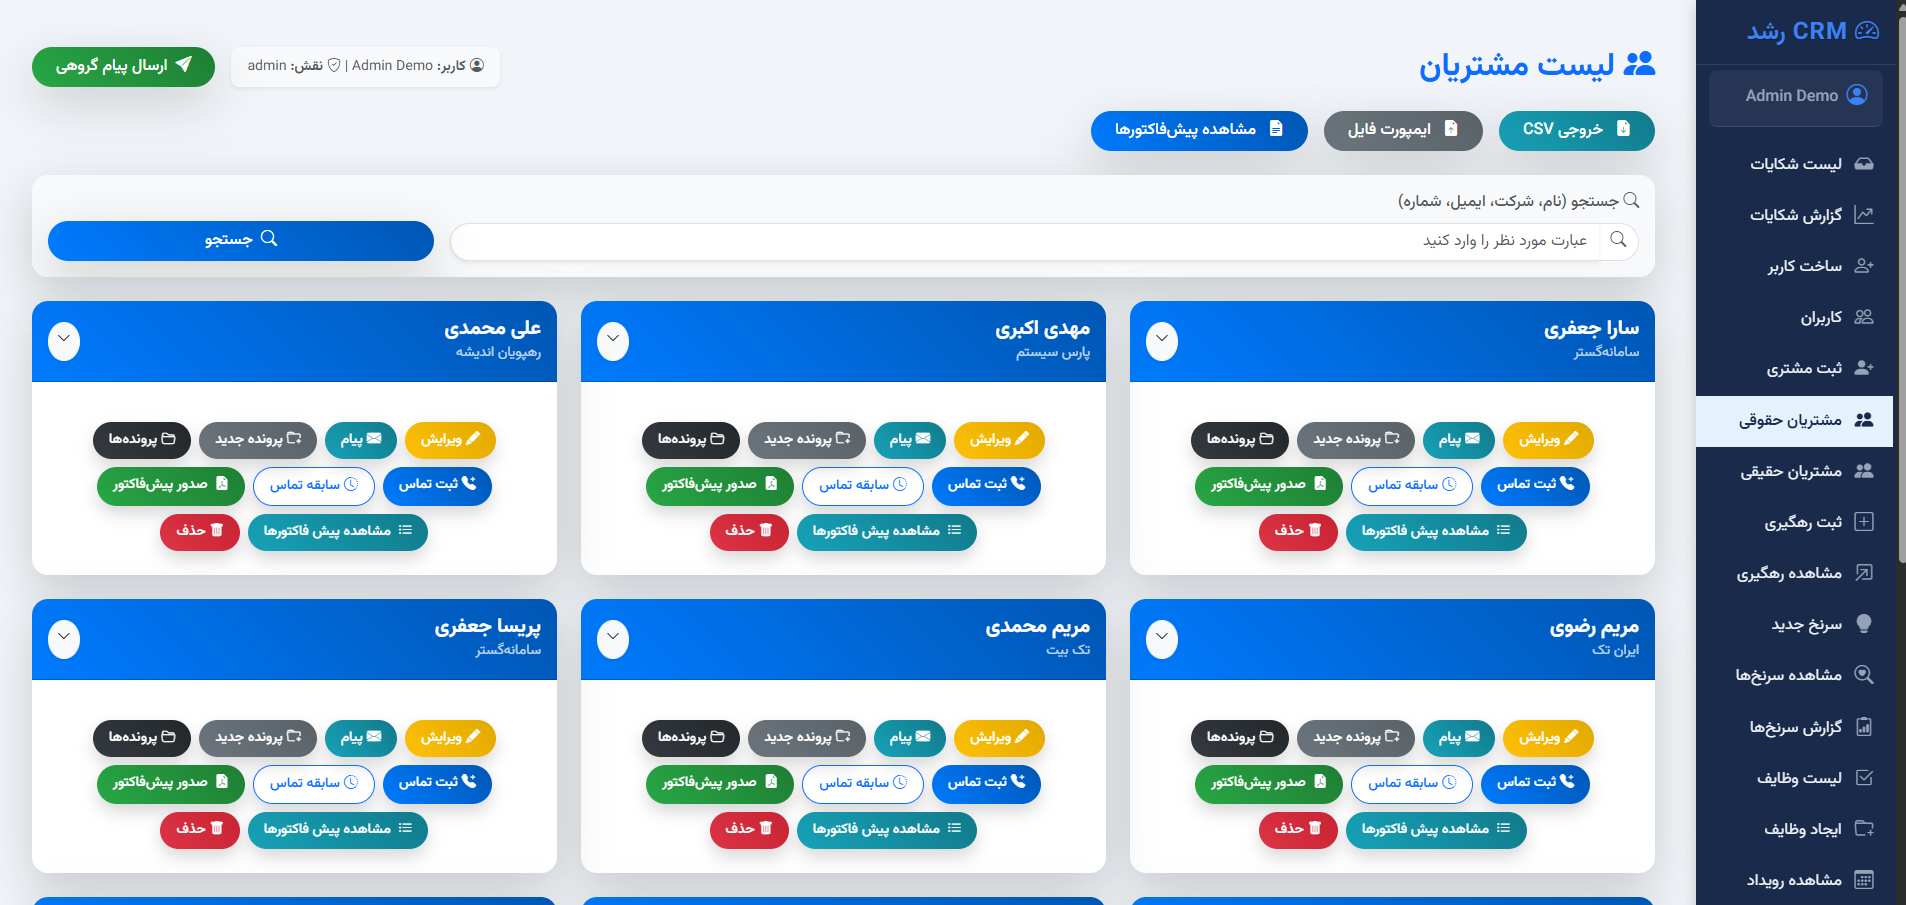
Task: Click the سرنخ جدید lightbulb icon
Action: tap(1864, 624)
